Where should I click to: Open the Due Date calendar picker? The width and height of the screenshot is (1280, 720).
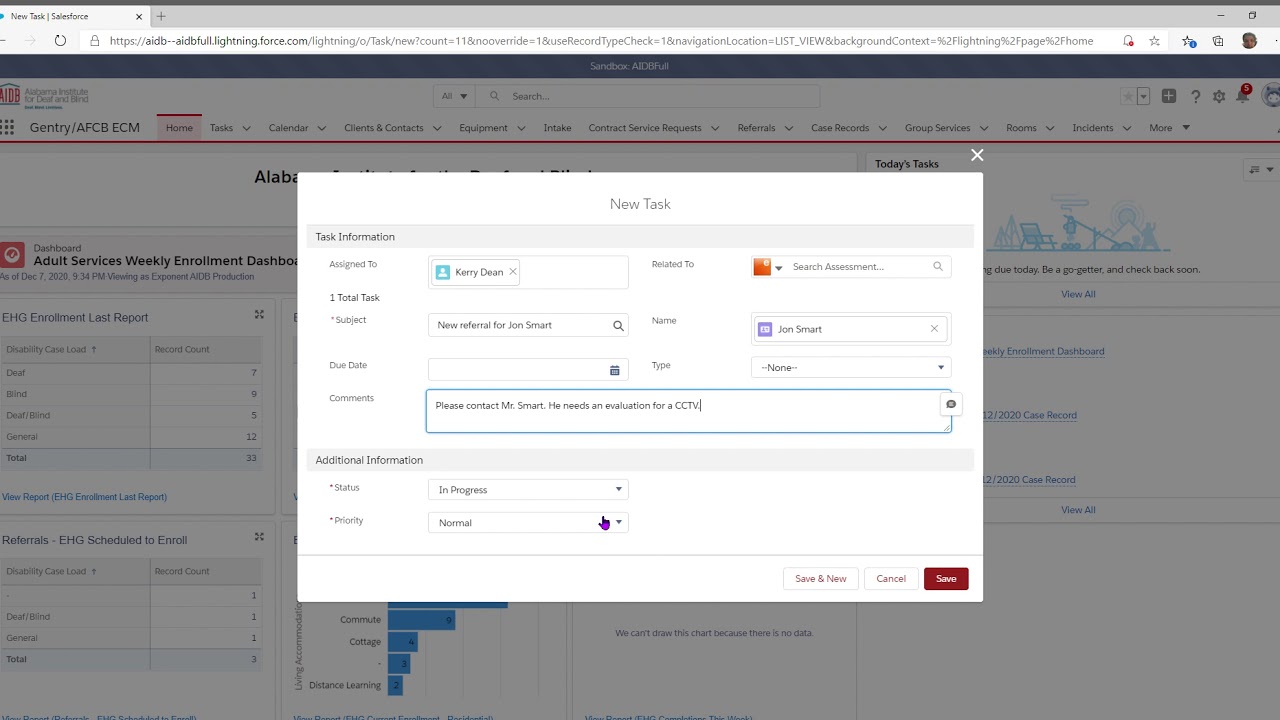coord(614,370)
